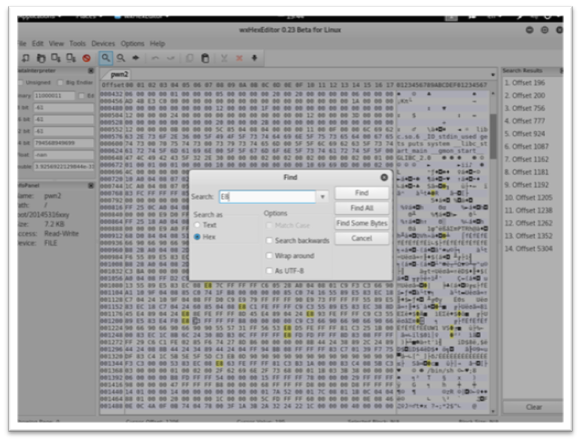Open the Search history dropdown arrow

[323, 196]
